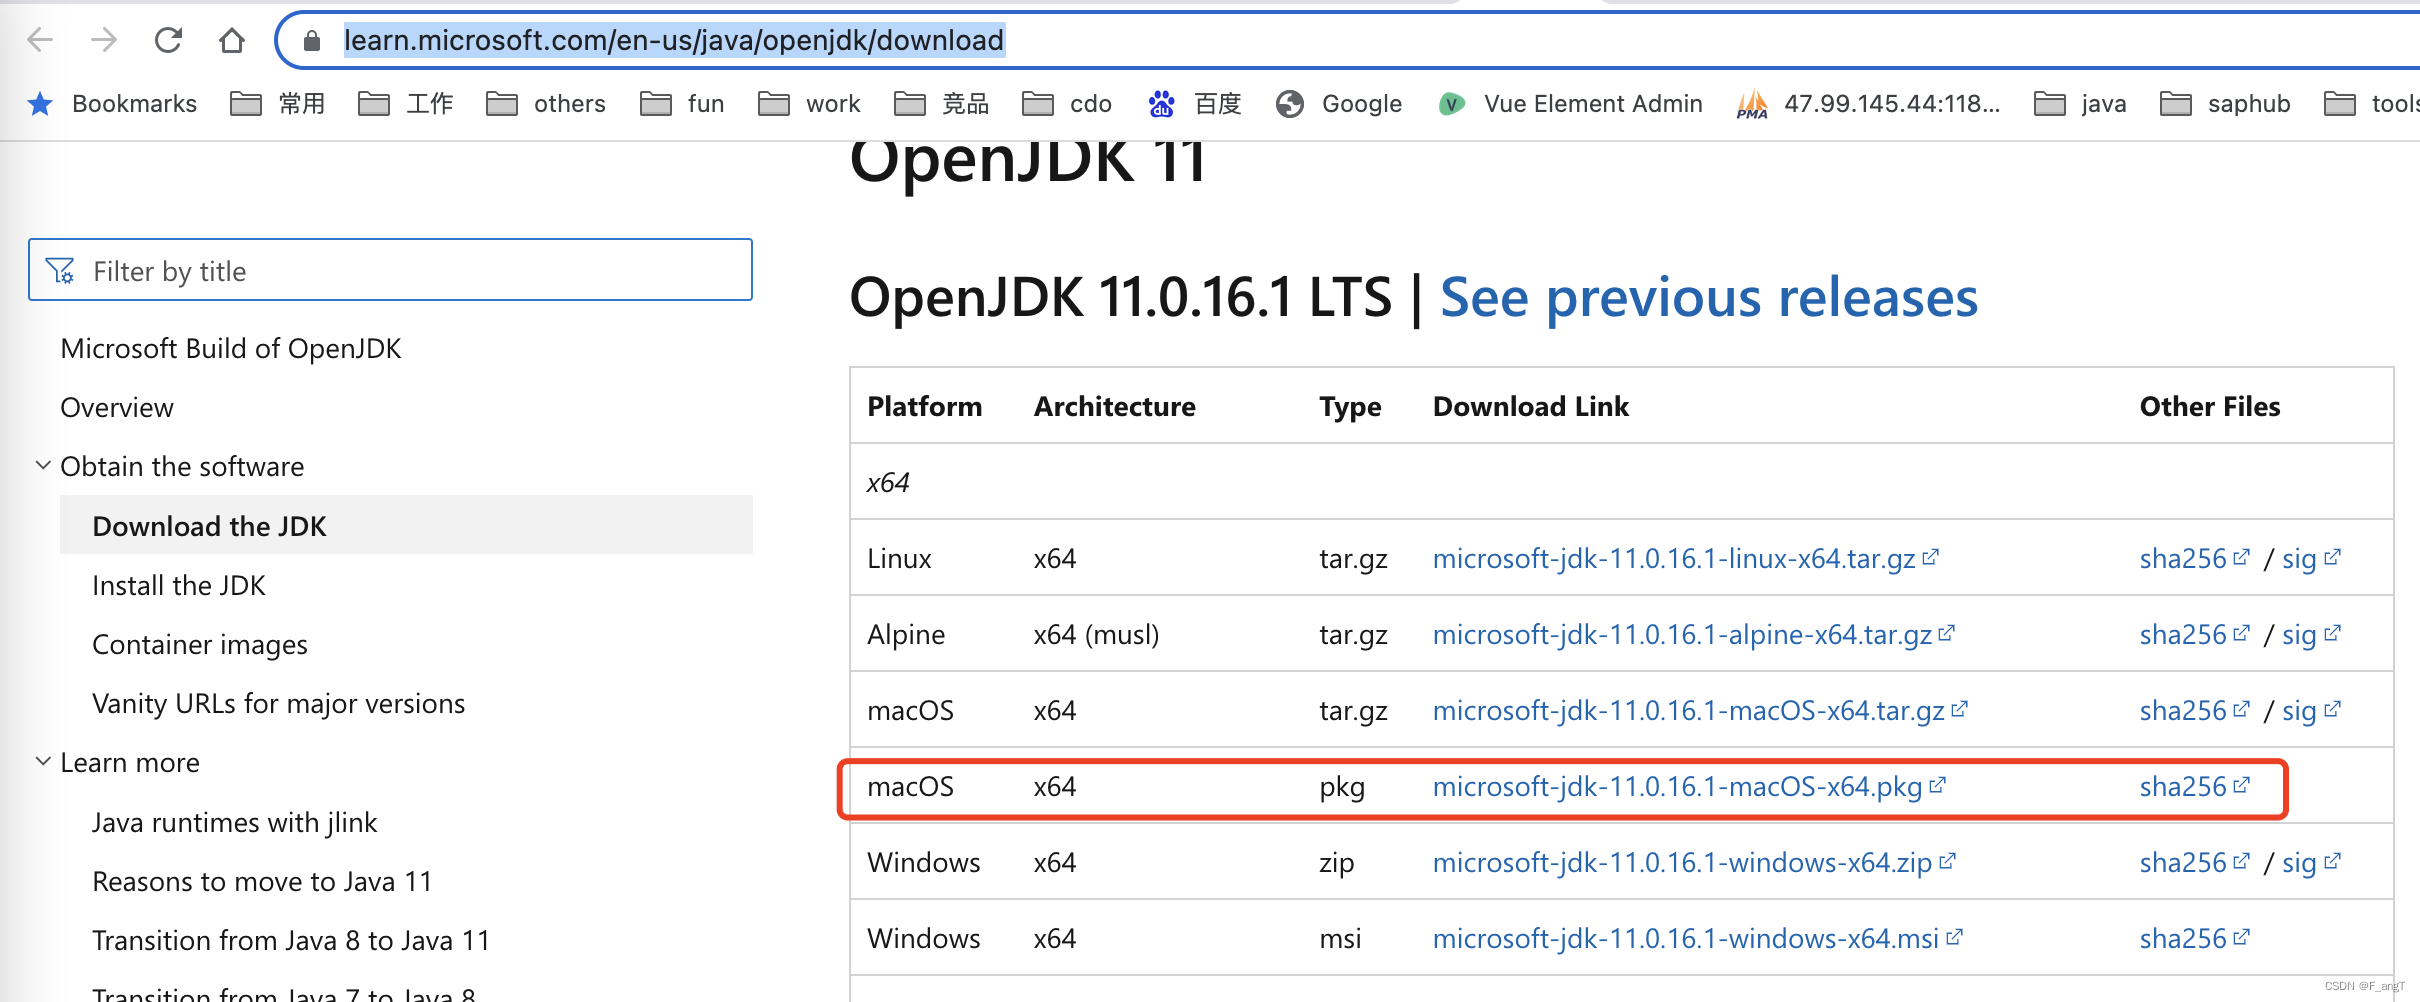
Task: Open Java runtimes with jlink page
Action: 235,822
